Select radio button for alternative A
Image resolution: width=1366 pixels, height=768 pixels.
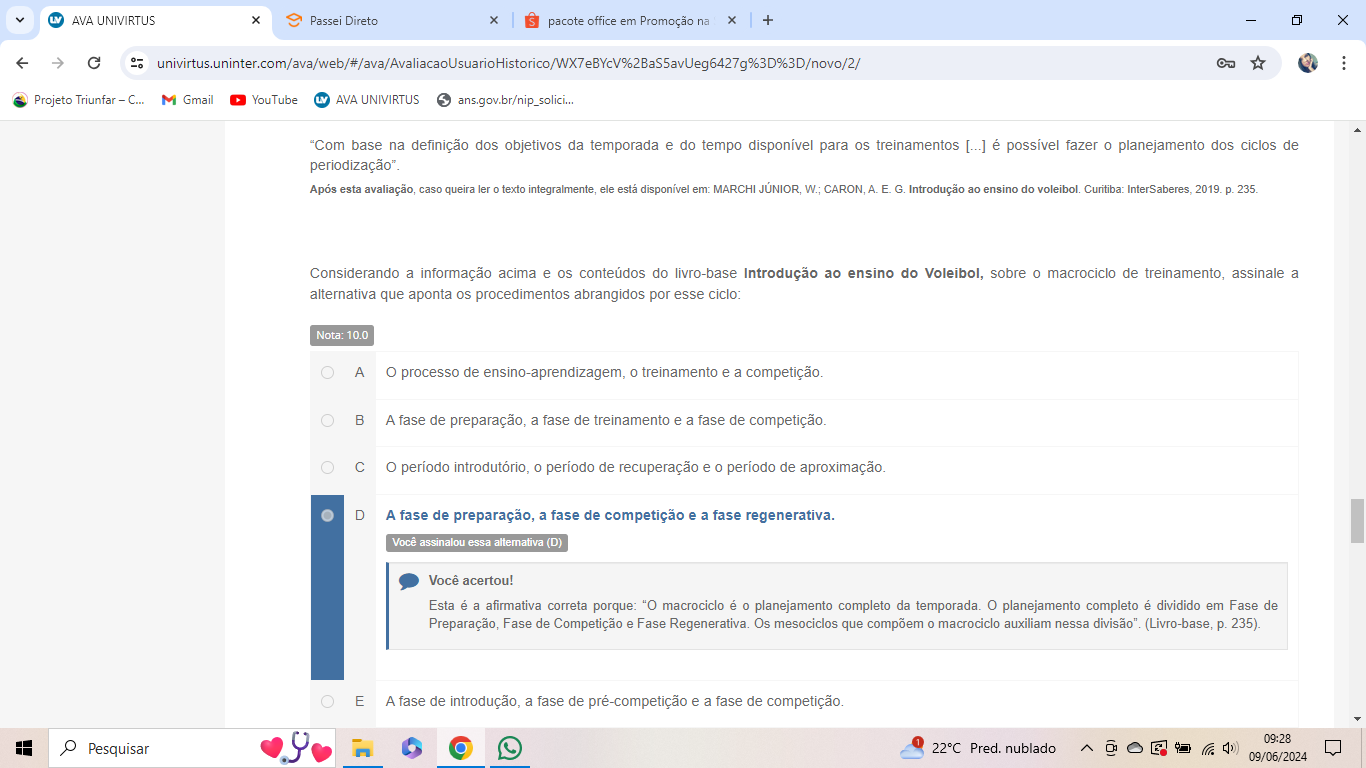click(x=327, y=373)
